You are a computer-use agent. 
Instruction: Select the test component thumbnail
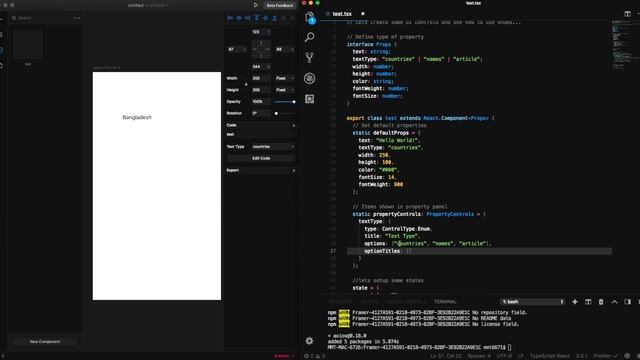click(28, 44)
